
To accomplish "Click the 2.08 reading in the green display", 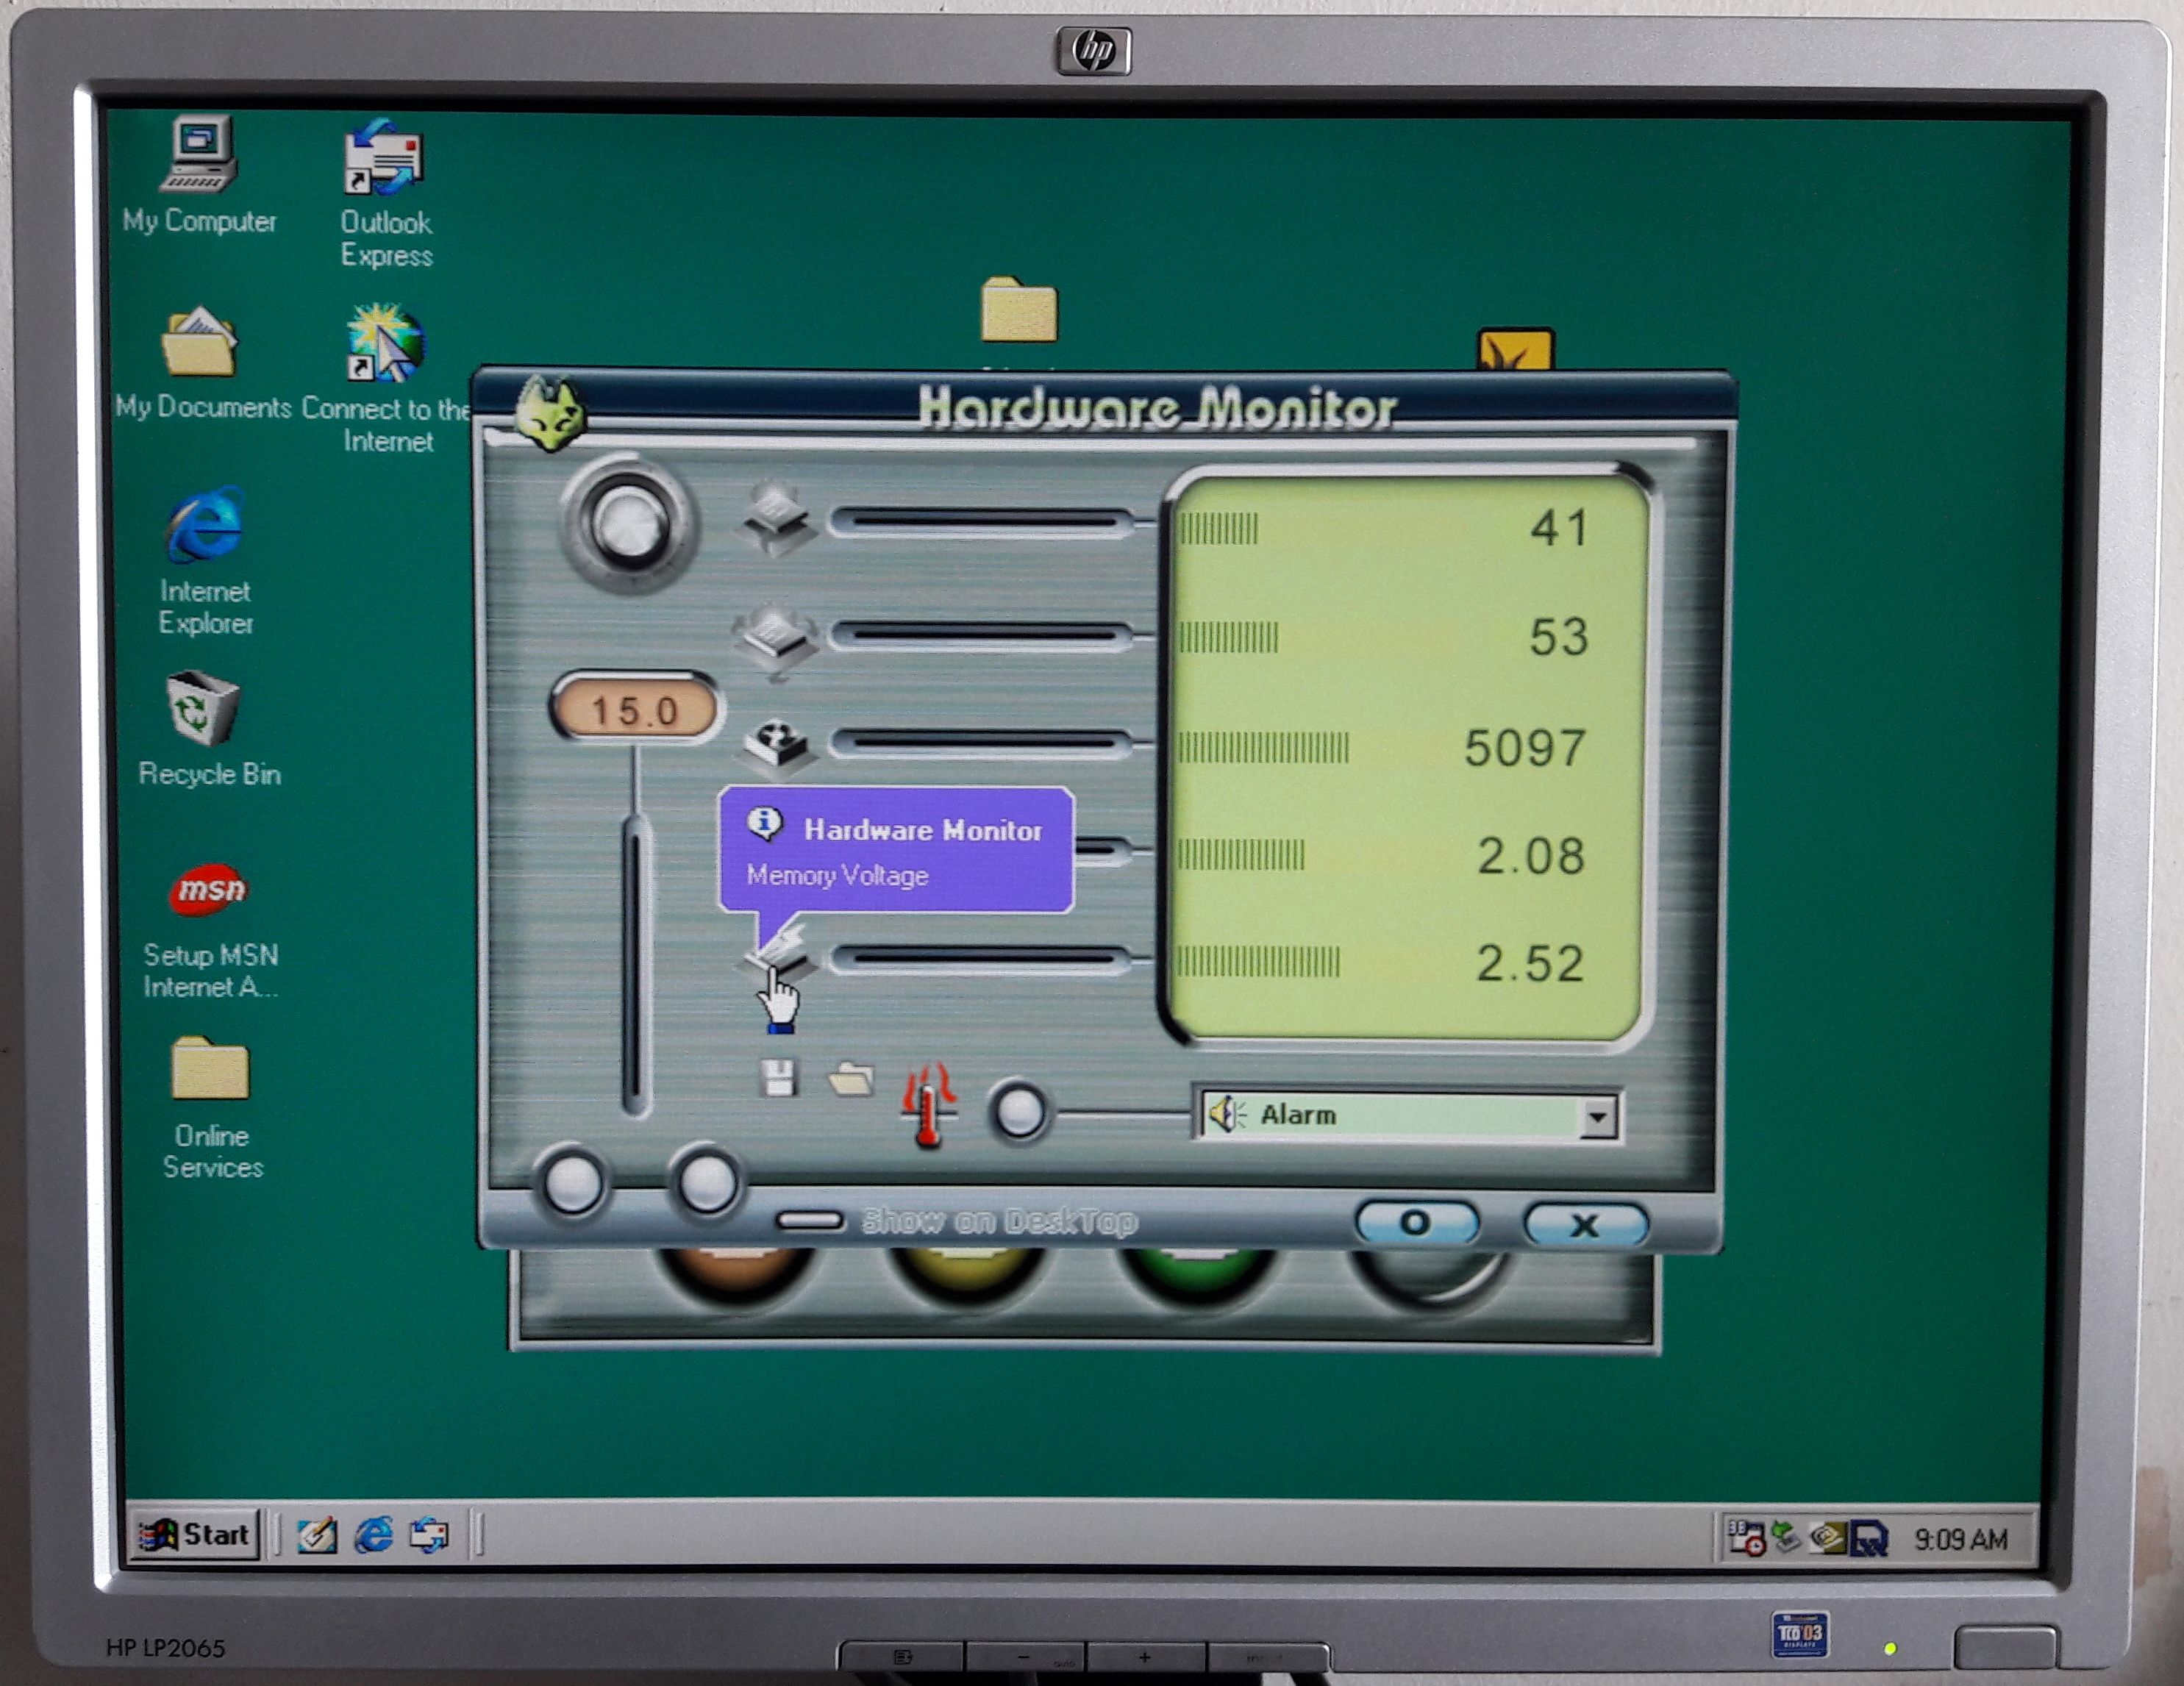I will point(1531,856).
